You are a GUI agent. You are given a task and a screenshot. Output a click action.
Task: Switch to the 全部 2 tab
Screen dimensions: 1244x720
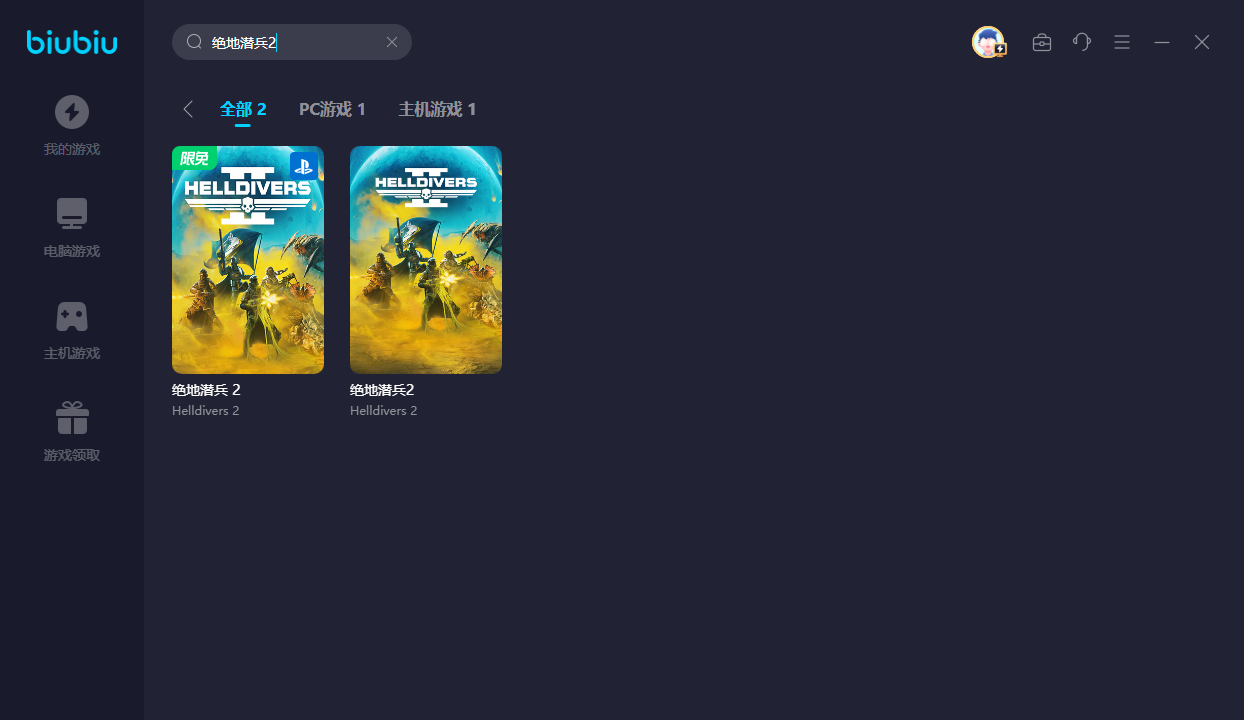(243, 109)
